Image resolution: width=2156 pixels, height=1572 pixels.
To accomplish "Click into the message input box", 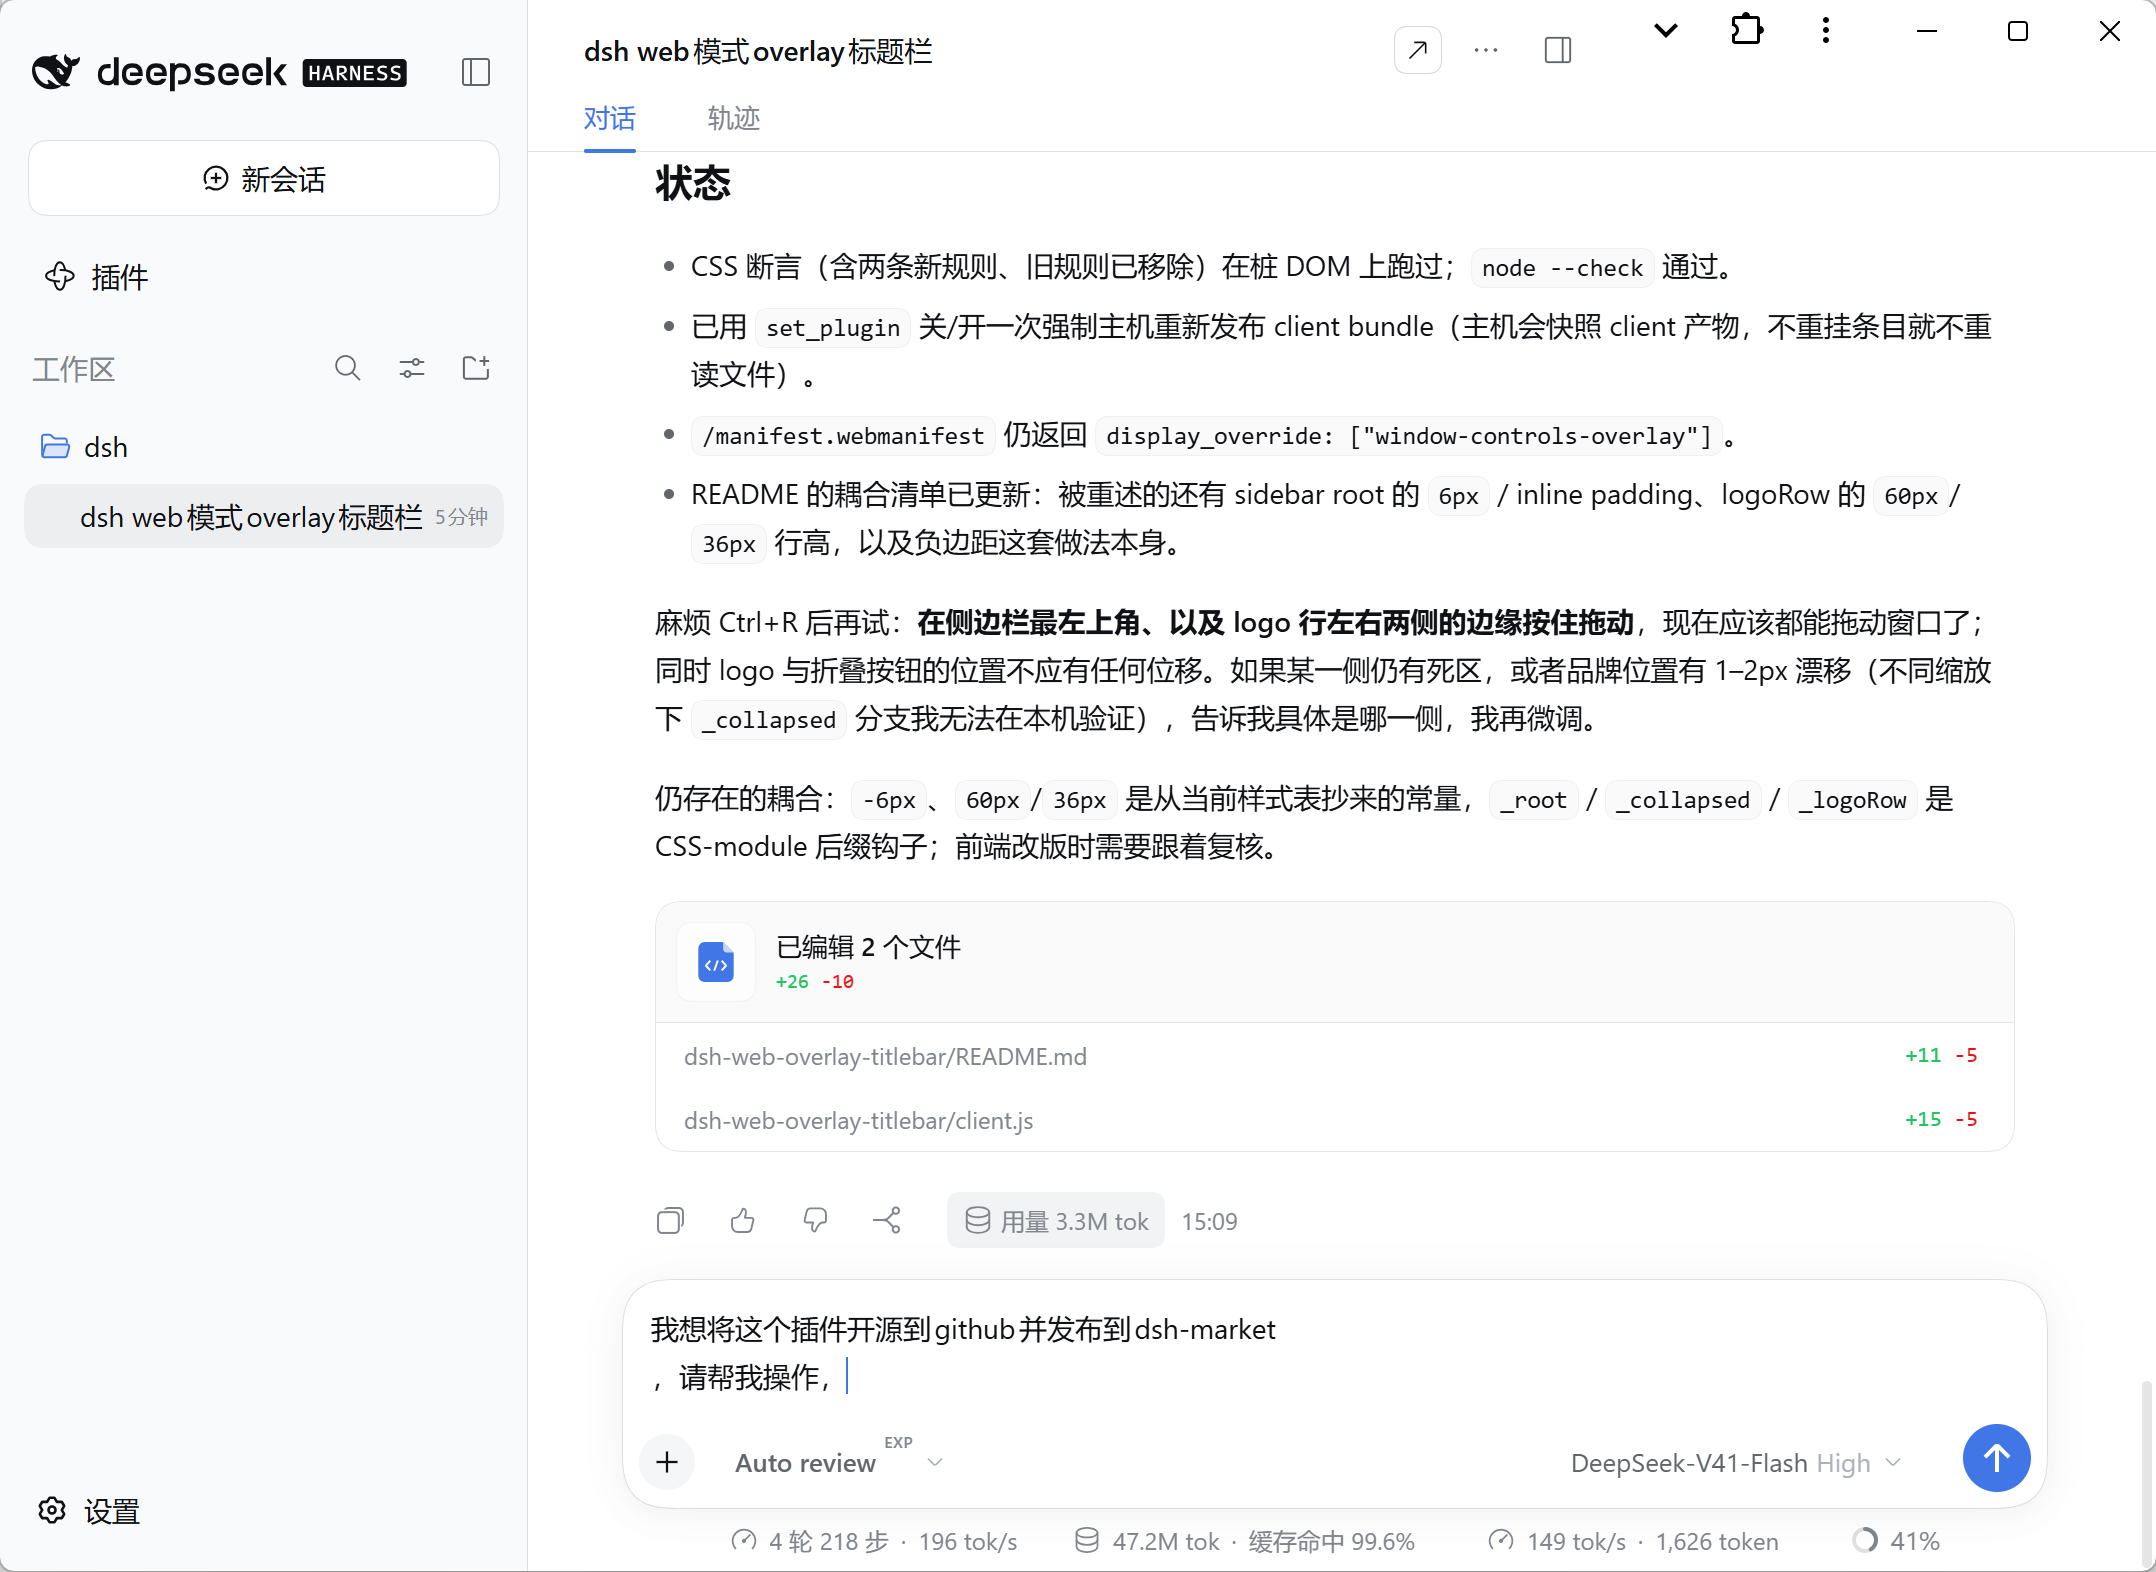I will (1334, 1353).
